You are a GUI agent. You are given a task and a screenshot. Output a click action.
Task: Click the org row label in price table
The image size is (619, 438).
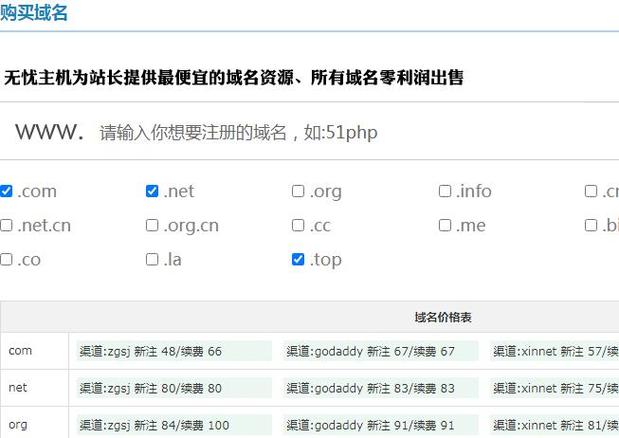[x=18, y=425]
